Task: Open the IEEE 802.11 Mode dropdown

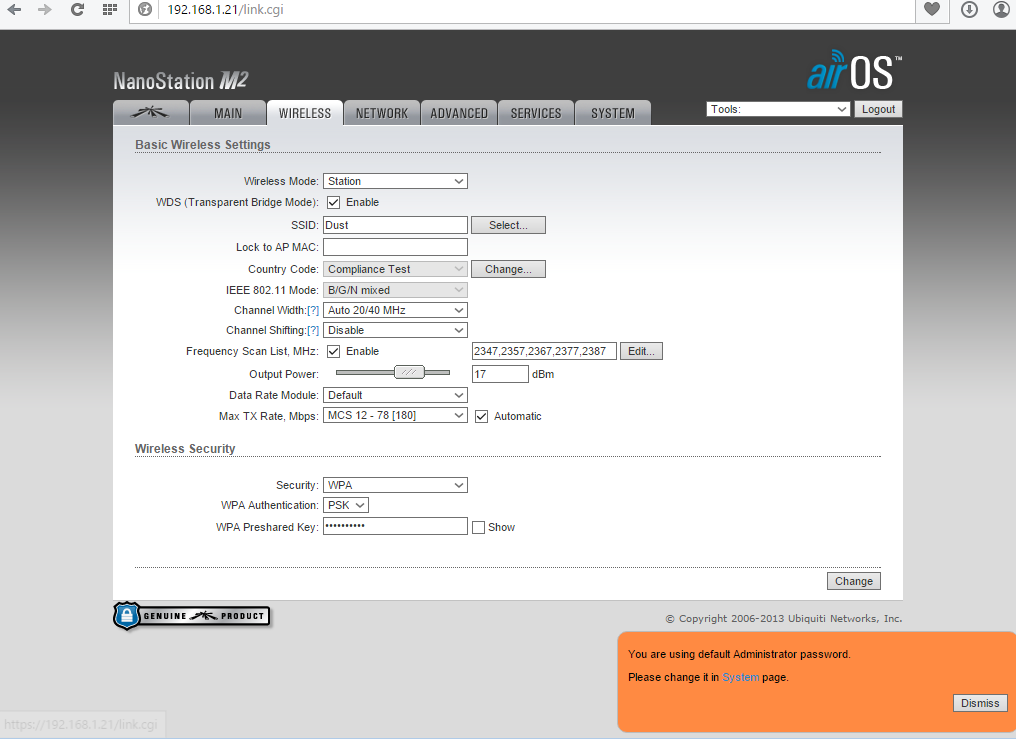Action: click(x=395, y=290)
